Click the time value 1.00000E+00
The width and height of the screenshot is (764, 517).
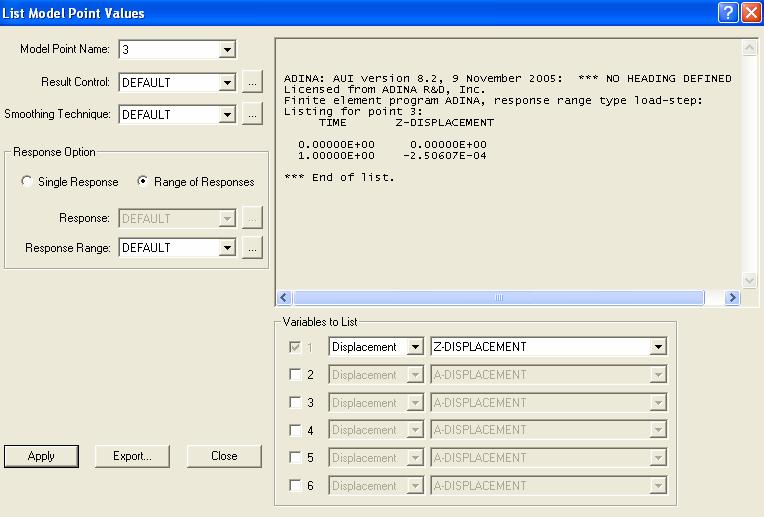point(336,156)
